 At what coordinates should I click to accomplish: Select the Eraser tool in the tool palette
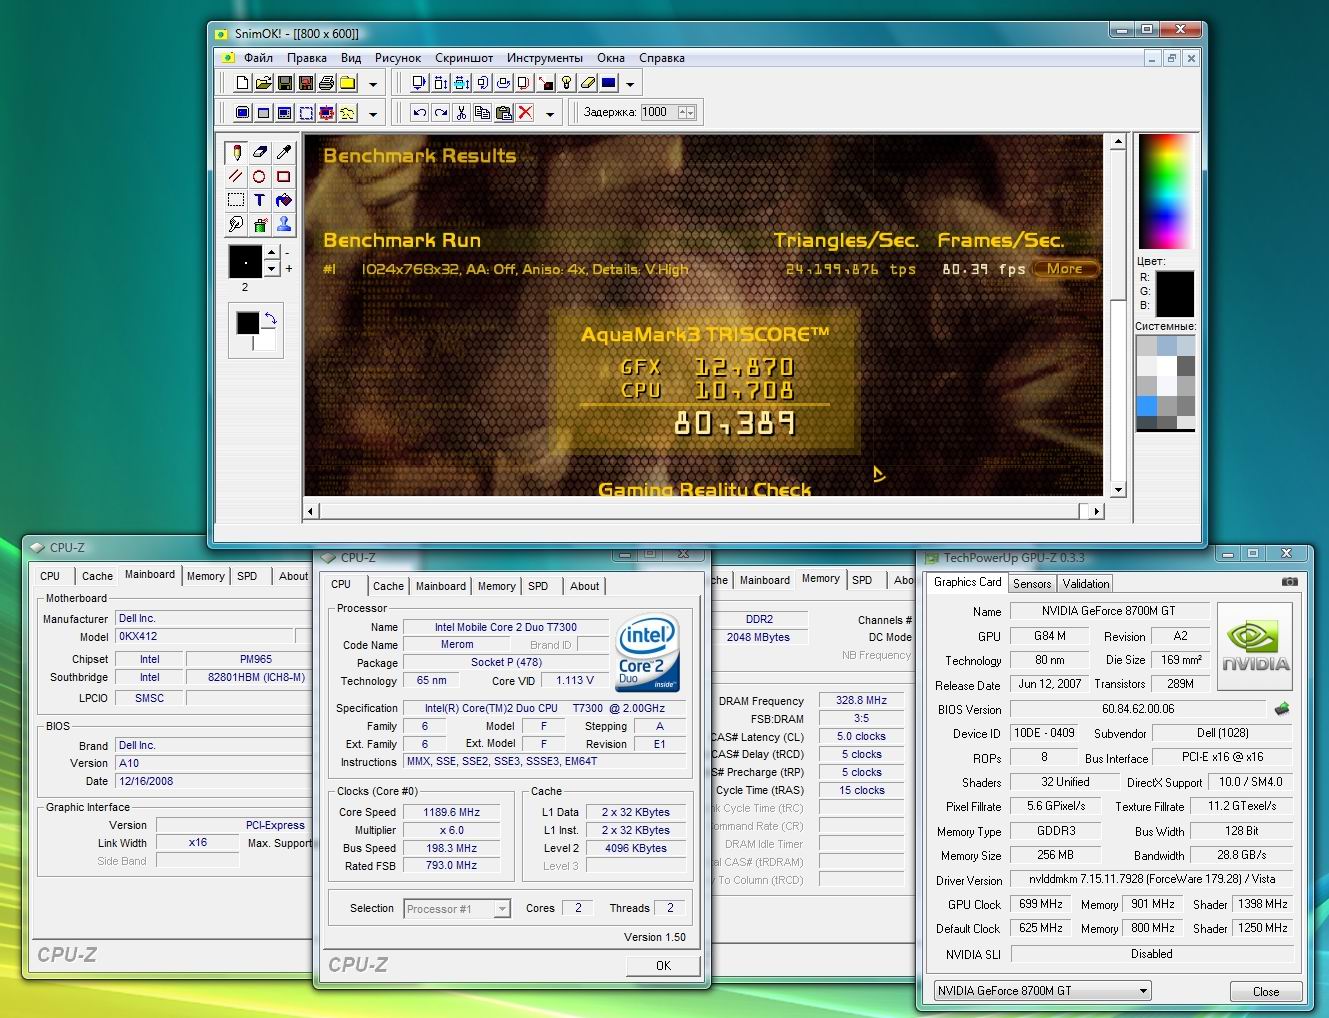(x=260, y=153)
